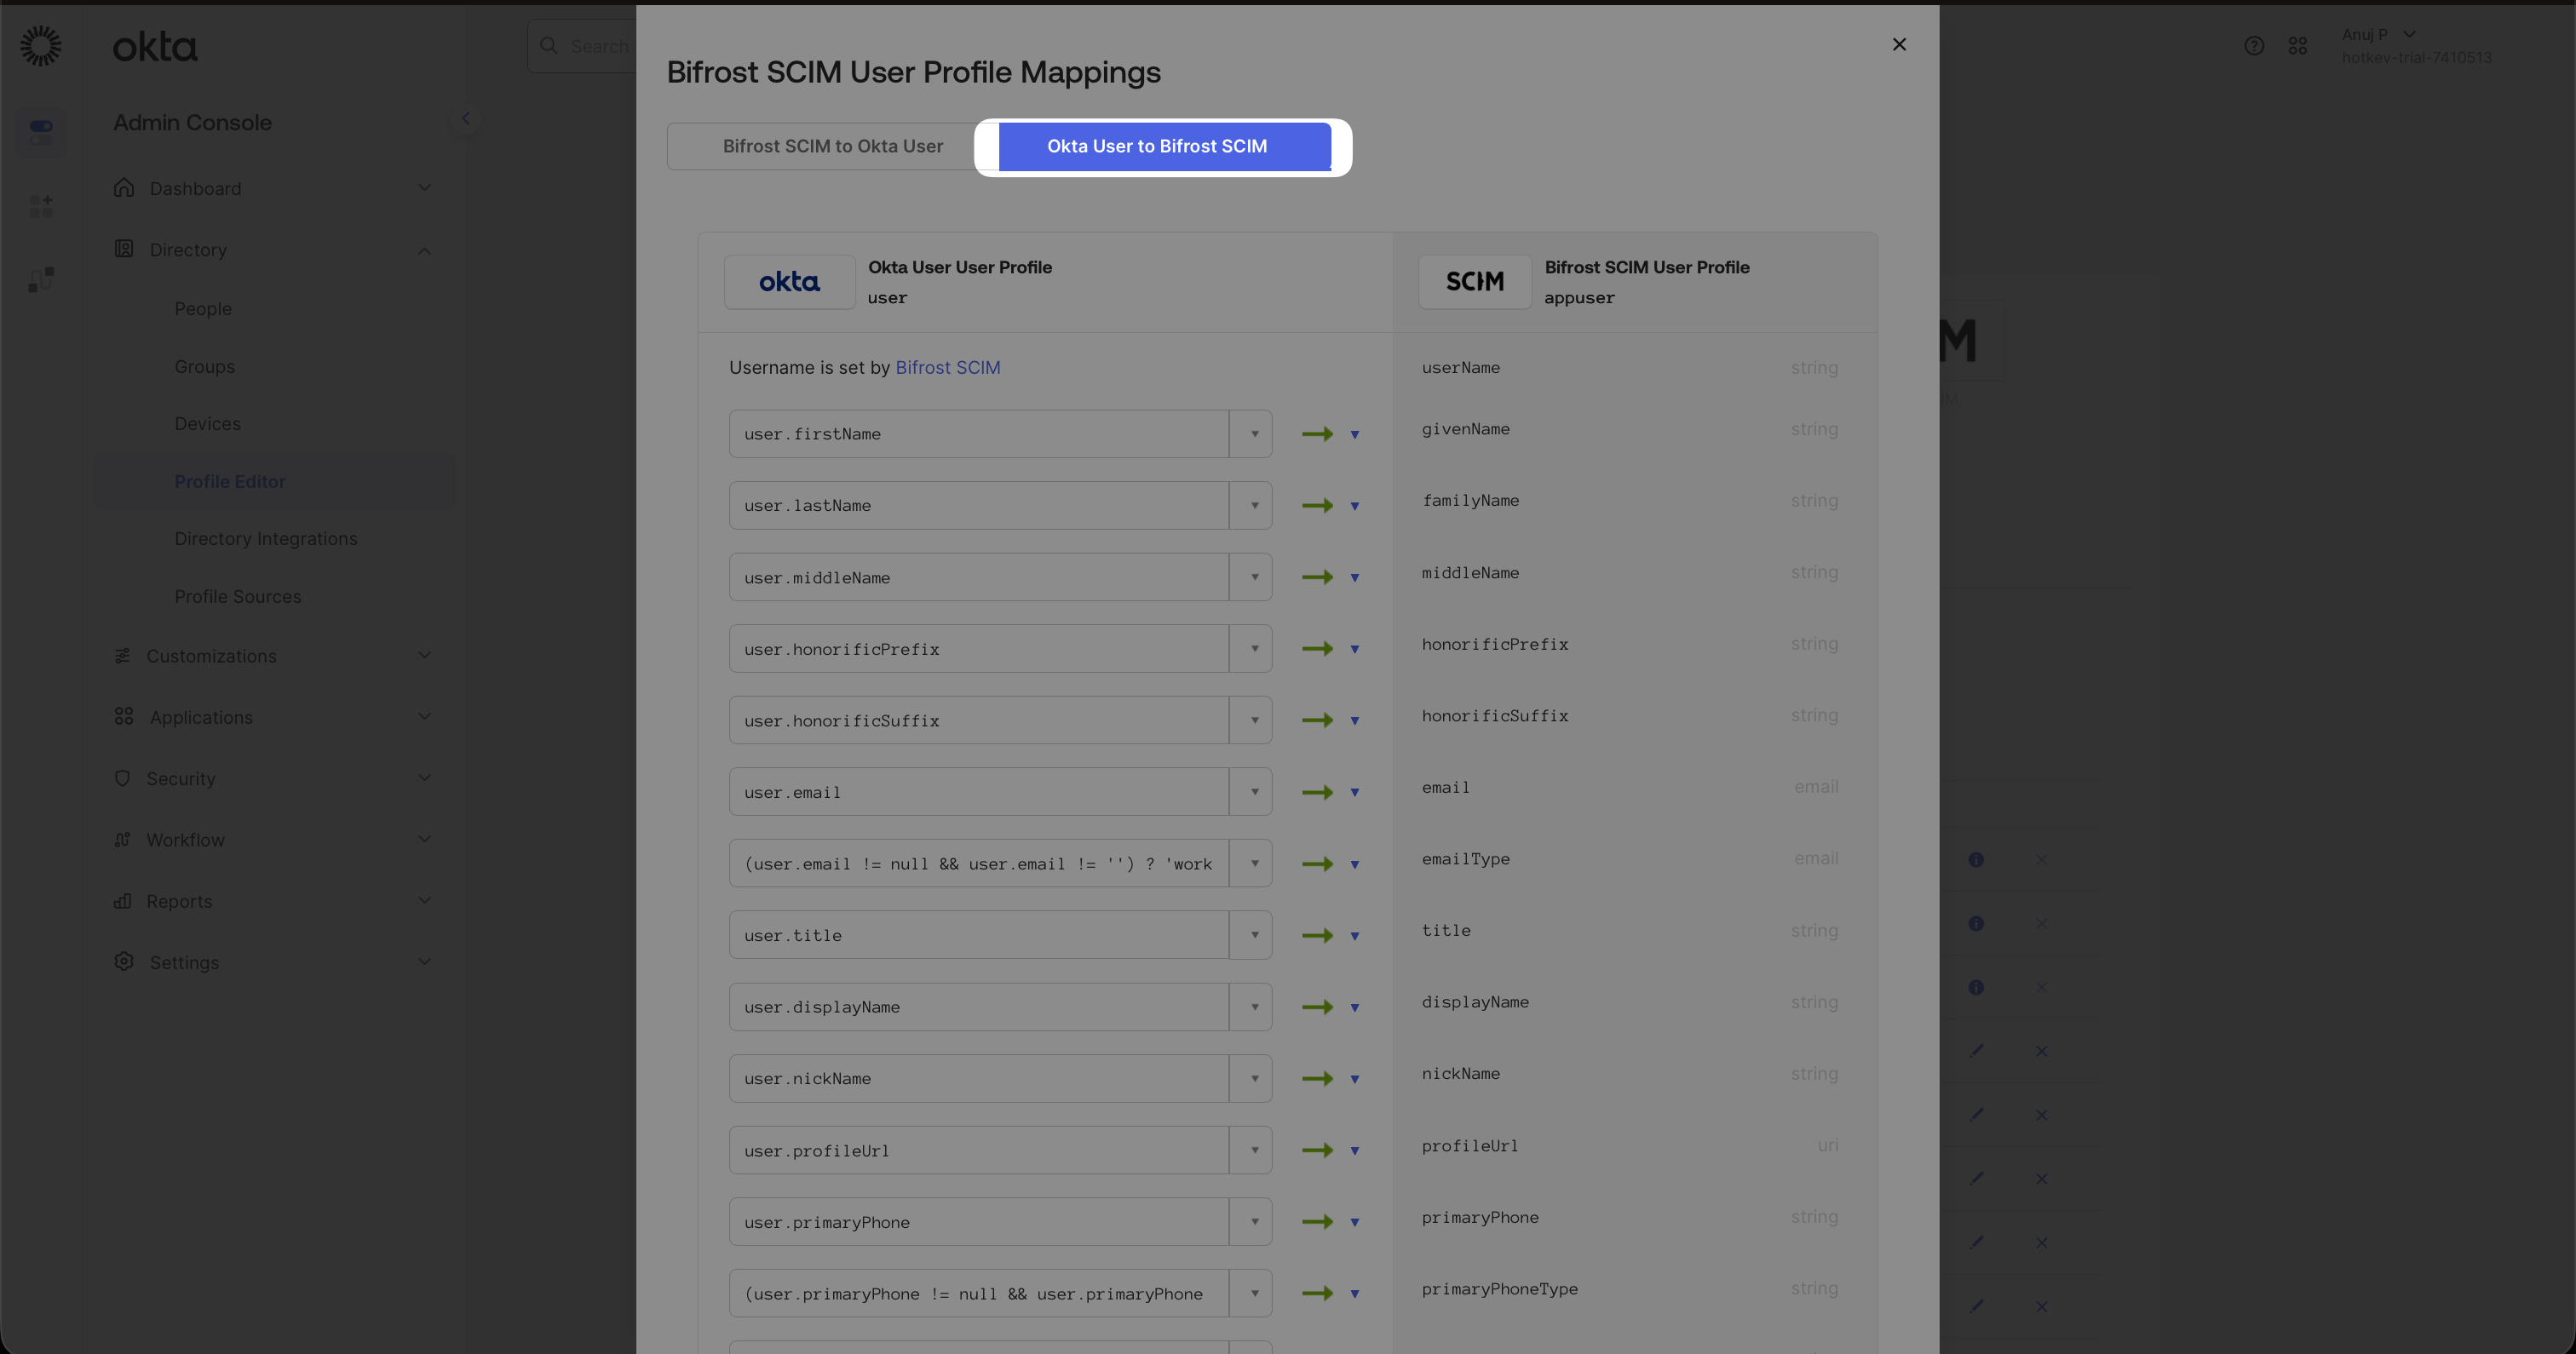Click the green mapping arrow for email row
The height and width of the screenshot is (1354, 2576).
pyautogui.click(x=1317, y=792)
